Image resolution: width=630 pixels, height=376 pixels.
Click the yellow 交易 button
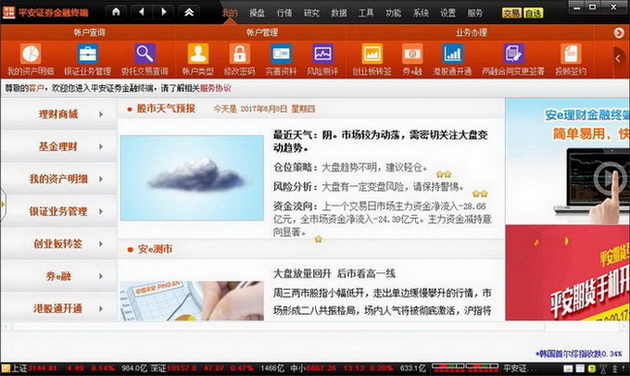pos(511,13)
